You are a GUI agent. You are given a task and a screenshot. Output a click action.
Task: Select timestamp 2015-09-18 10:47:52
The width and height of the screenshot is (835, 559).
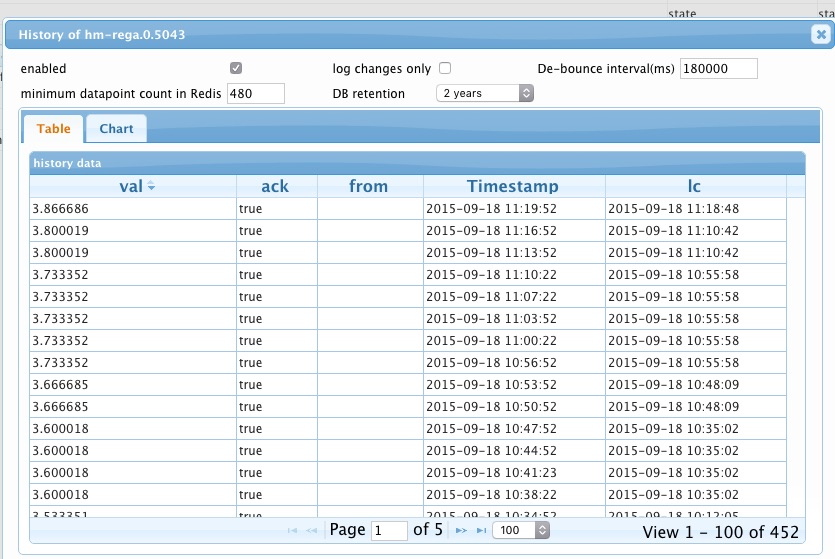click(514, 429)
